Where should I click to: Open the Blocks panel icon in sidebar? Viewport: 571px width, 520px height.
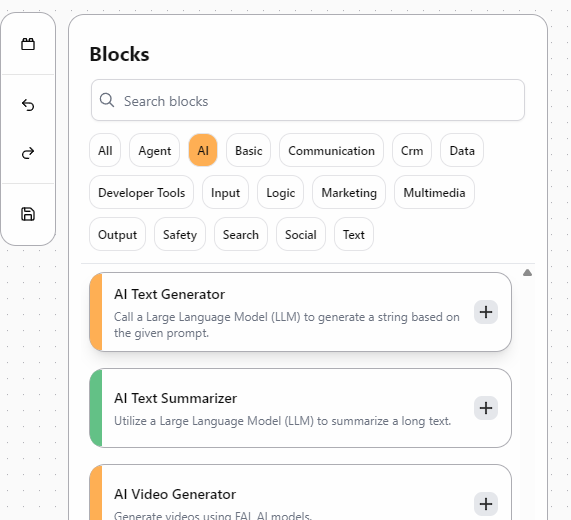[x=28, y=44]
